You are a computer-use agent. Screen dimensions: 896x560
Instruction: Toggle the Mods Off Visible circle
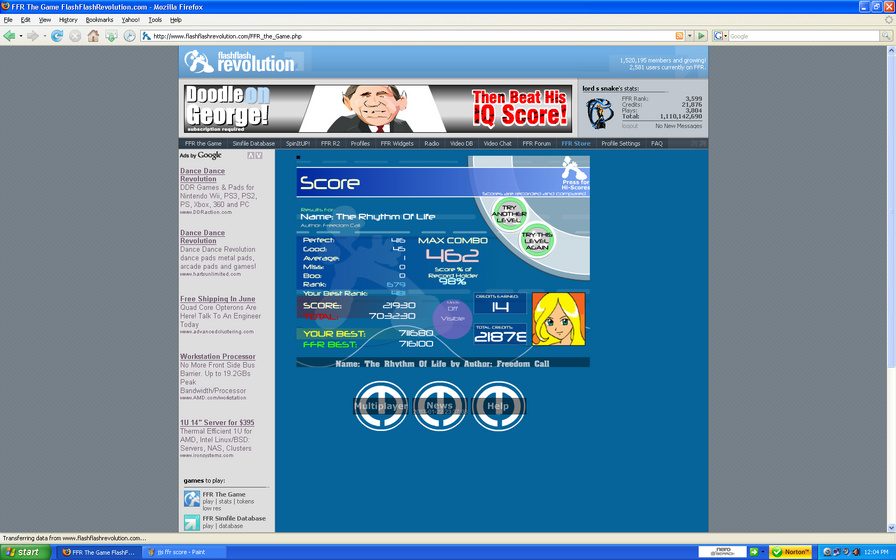tap(453, 318)
